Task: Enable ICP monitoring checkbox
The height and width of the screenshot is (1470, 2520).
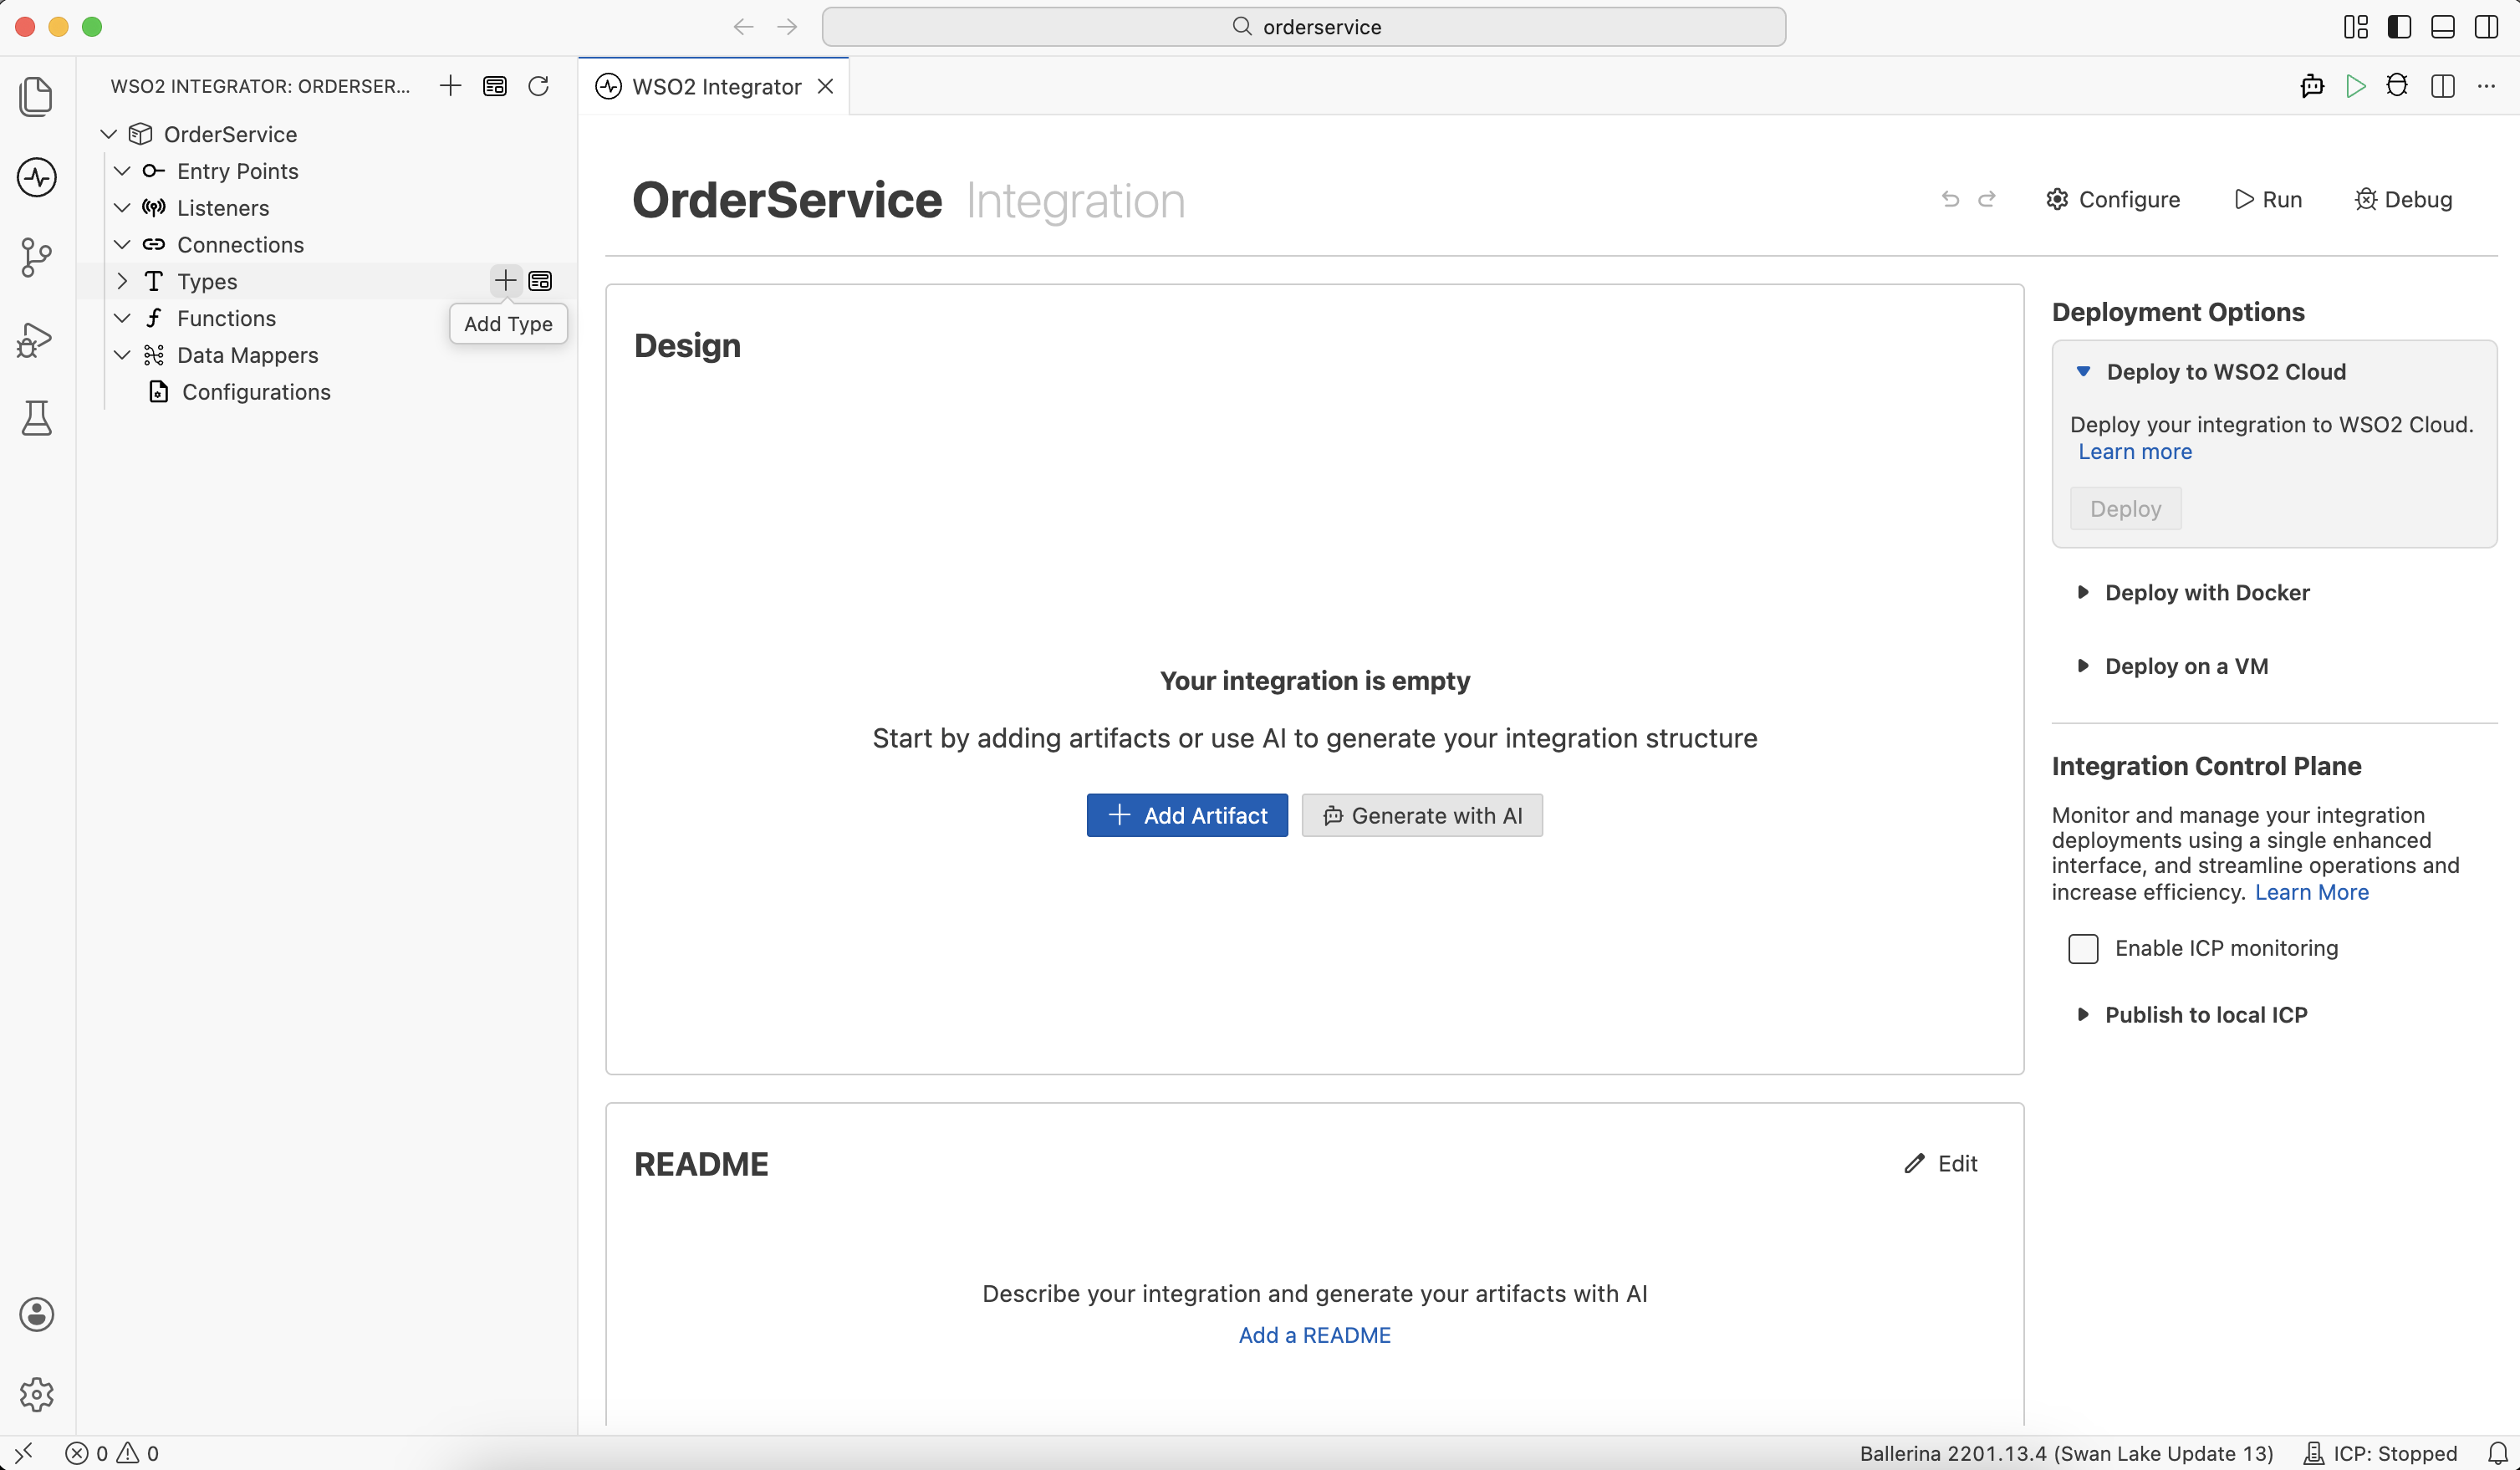Action: (2083, 948)
